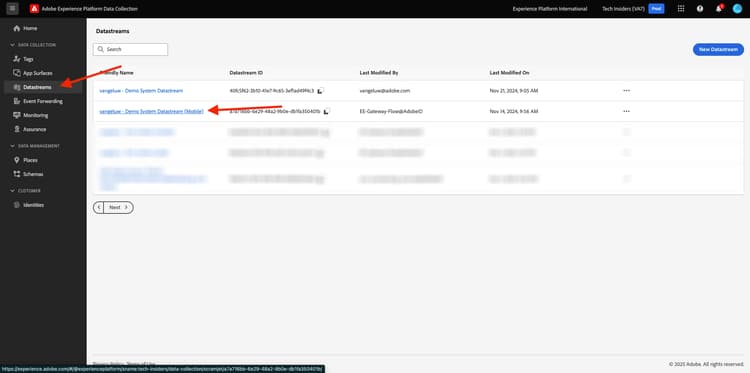Click the Event Forwarding sidebar icon
750x373 pixels.
[x=17, y=101]
